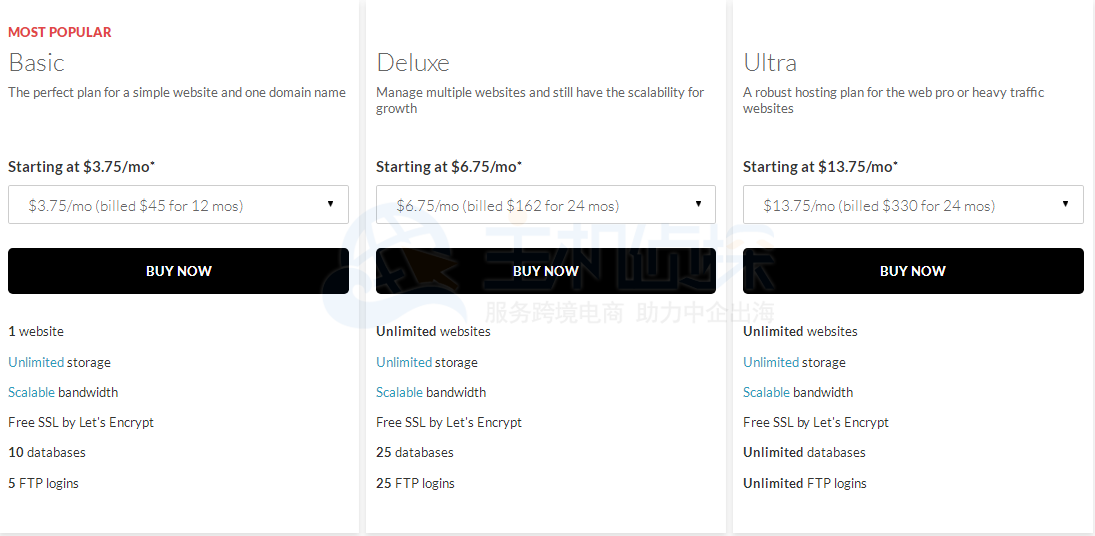Click the MOST POPULAR label on Basic
Screen dimensions: 1095x536
60,32
